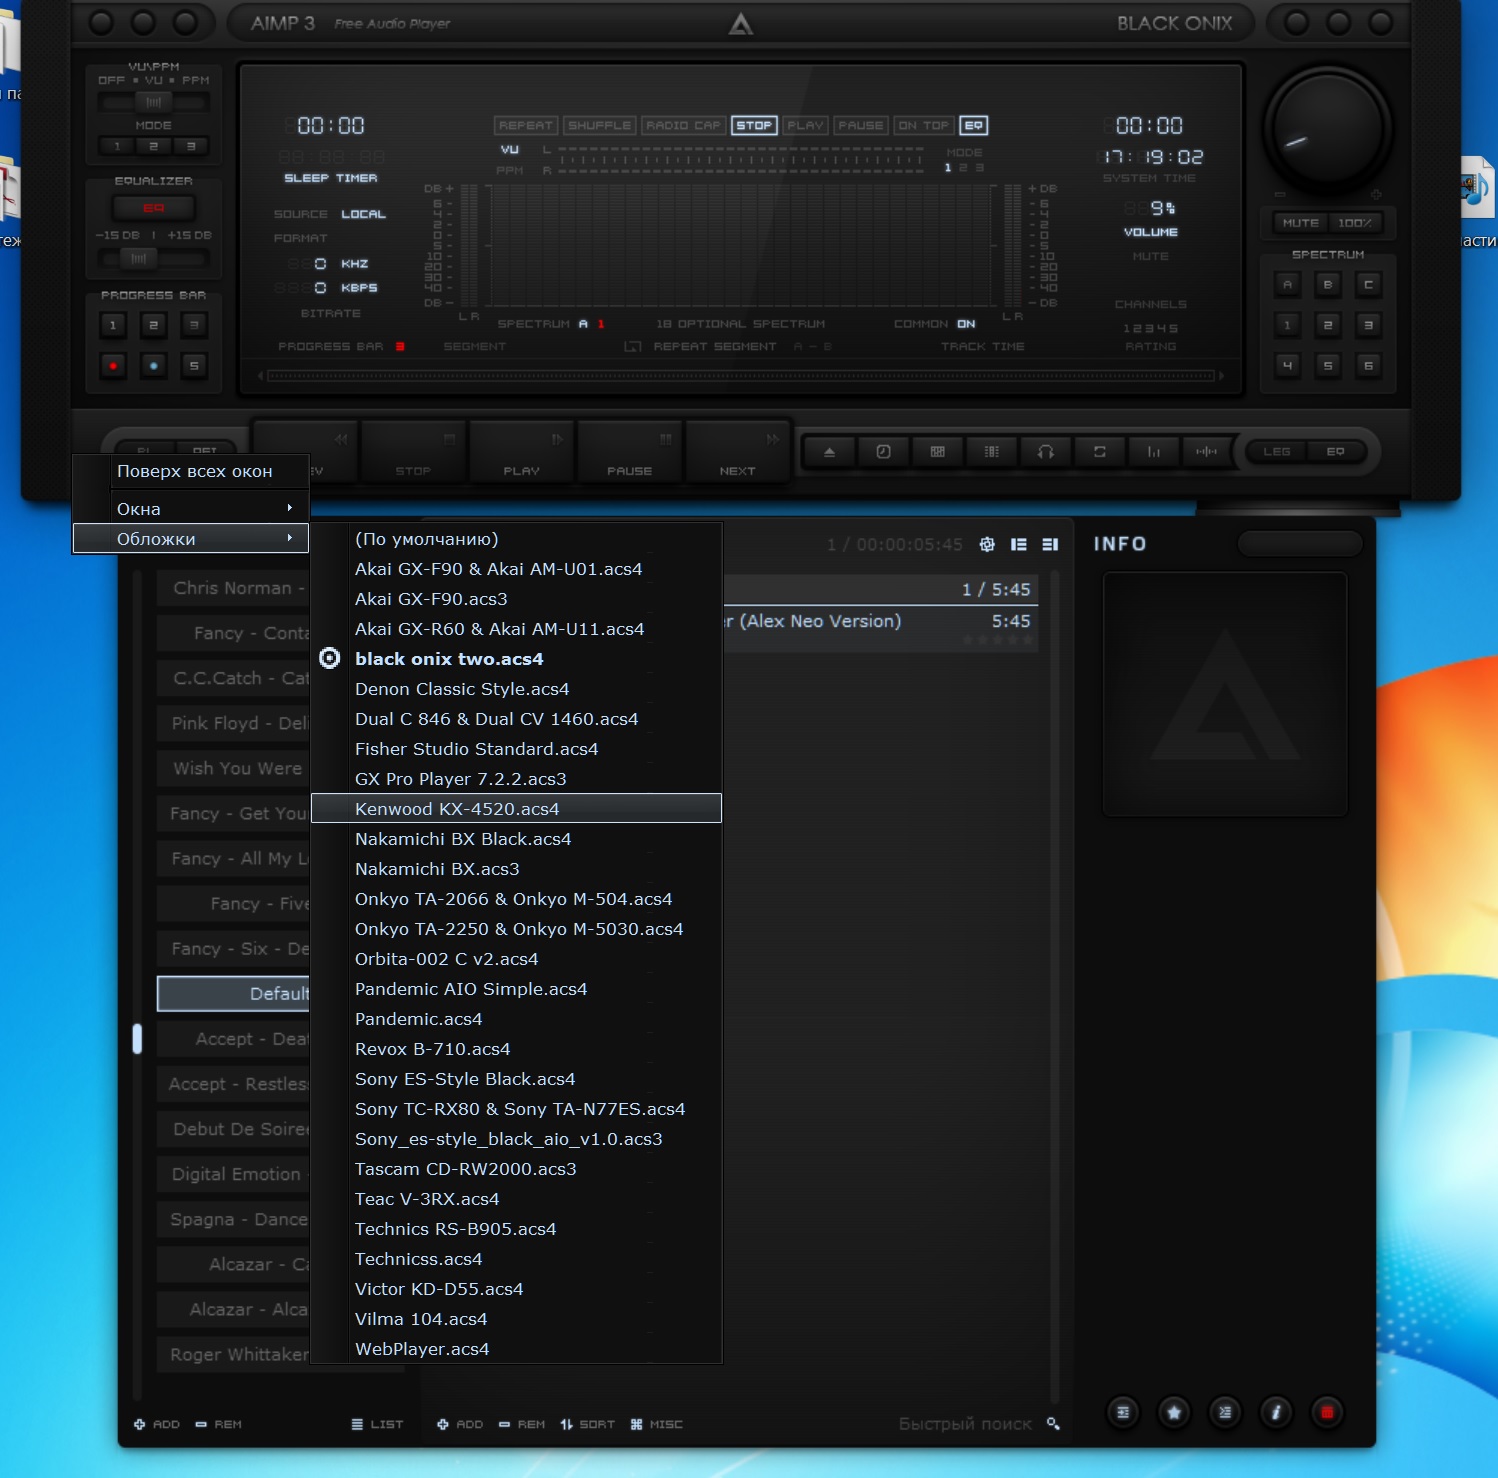Click the 100% volume button
The image size is (1498, 1478).
point(1355,223)
